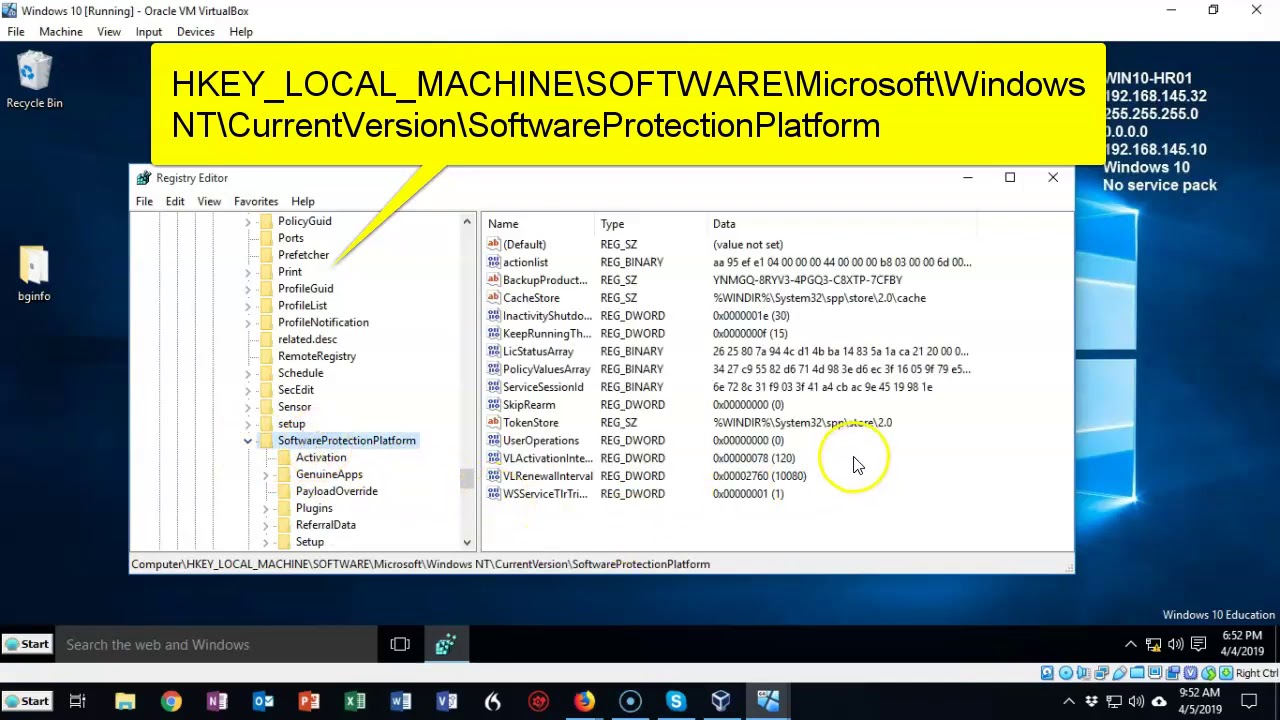
Task: Expand the ReferralData subkey
Action: click(x=266, y=525)
